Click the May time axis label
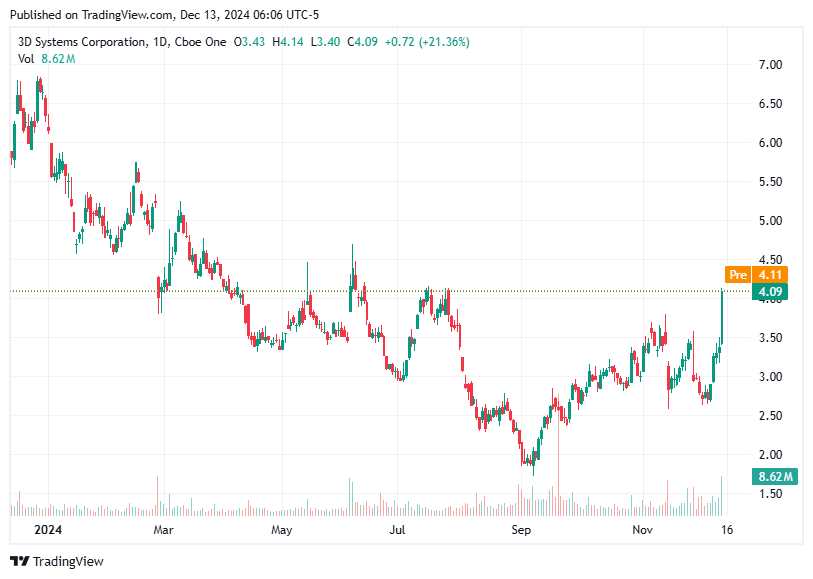The width and height of the screenshot is (813, 579). (x=282, y=530)
